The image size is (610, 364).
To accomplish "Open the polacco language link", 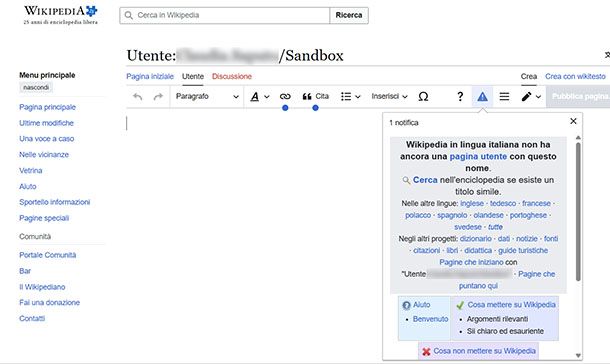I will (418, 215).
